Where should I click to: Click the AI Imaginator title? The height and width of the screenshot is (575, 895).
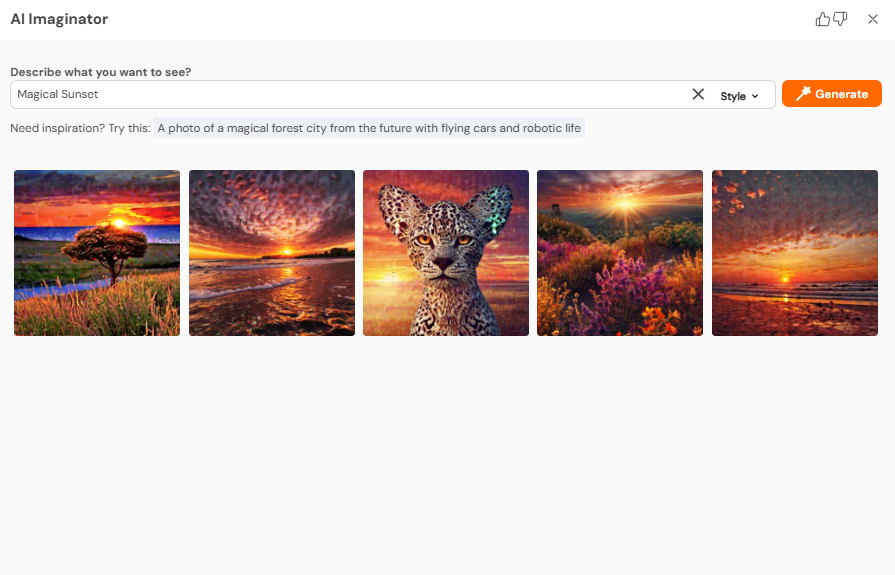[x=59, y=19]
